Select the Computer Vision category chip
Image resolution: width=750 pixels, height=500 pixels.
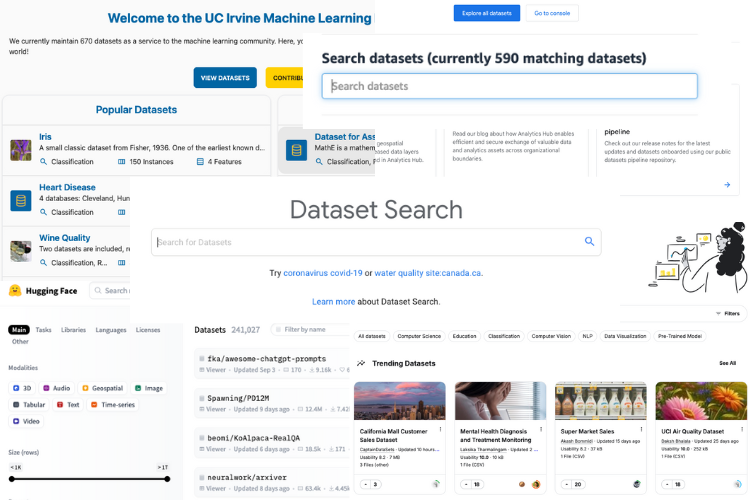tap(550, 336)
